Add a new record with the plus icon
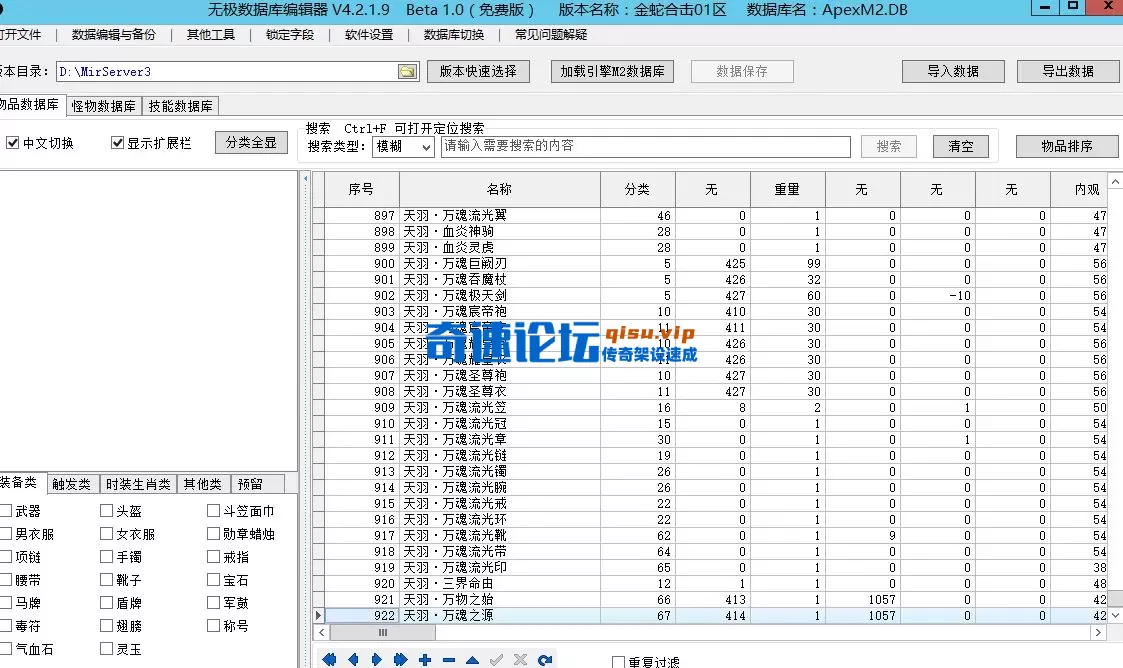Screen dimensions: 1123x668 coord(426,658)
